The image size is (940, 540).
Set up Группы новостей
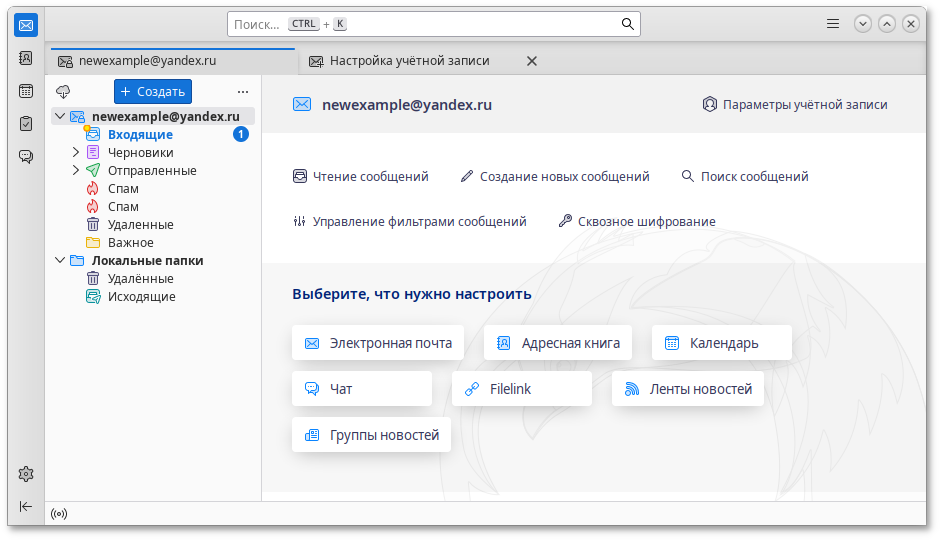371,435
